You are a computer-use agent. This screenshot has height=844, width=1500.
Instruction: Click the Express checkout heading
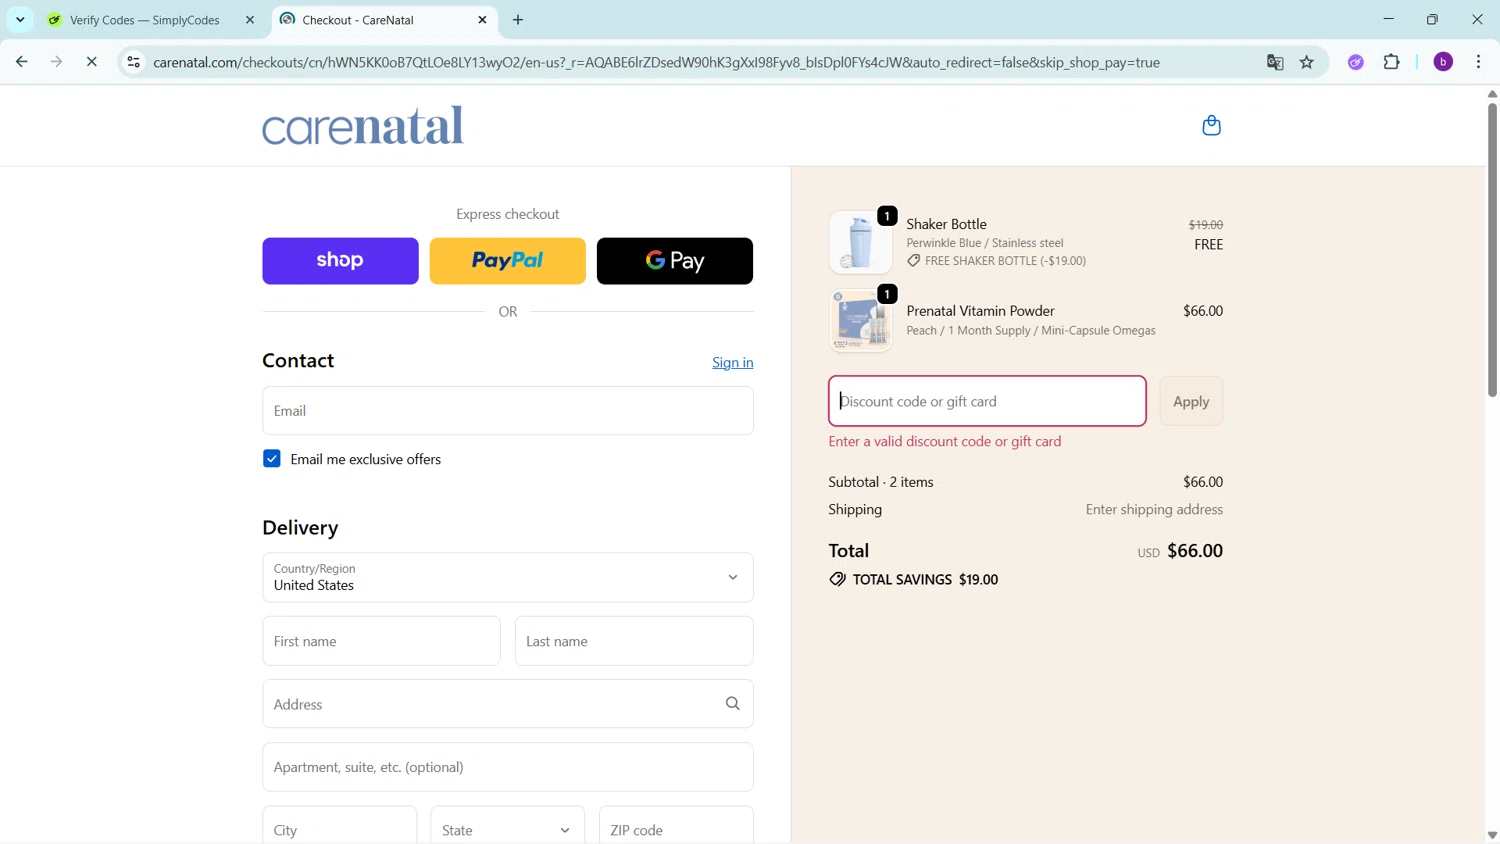[x=508, y=214]
